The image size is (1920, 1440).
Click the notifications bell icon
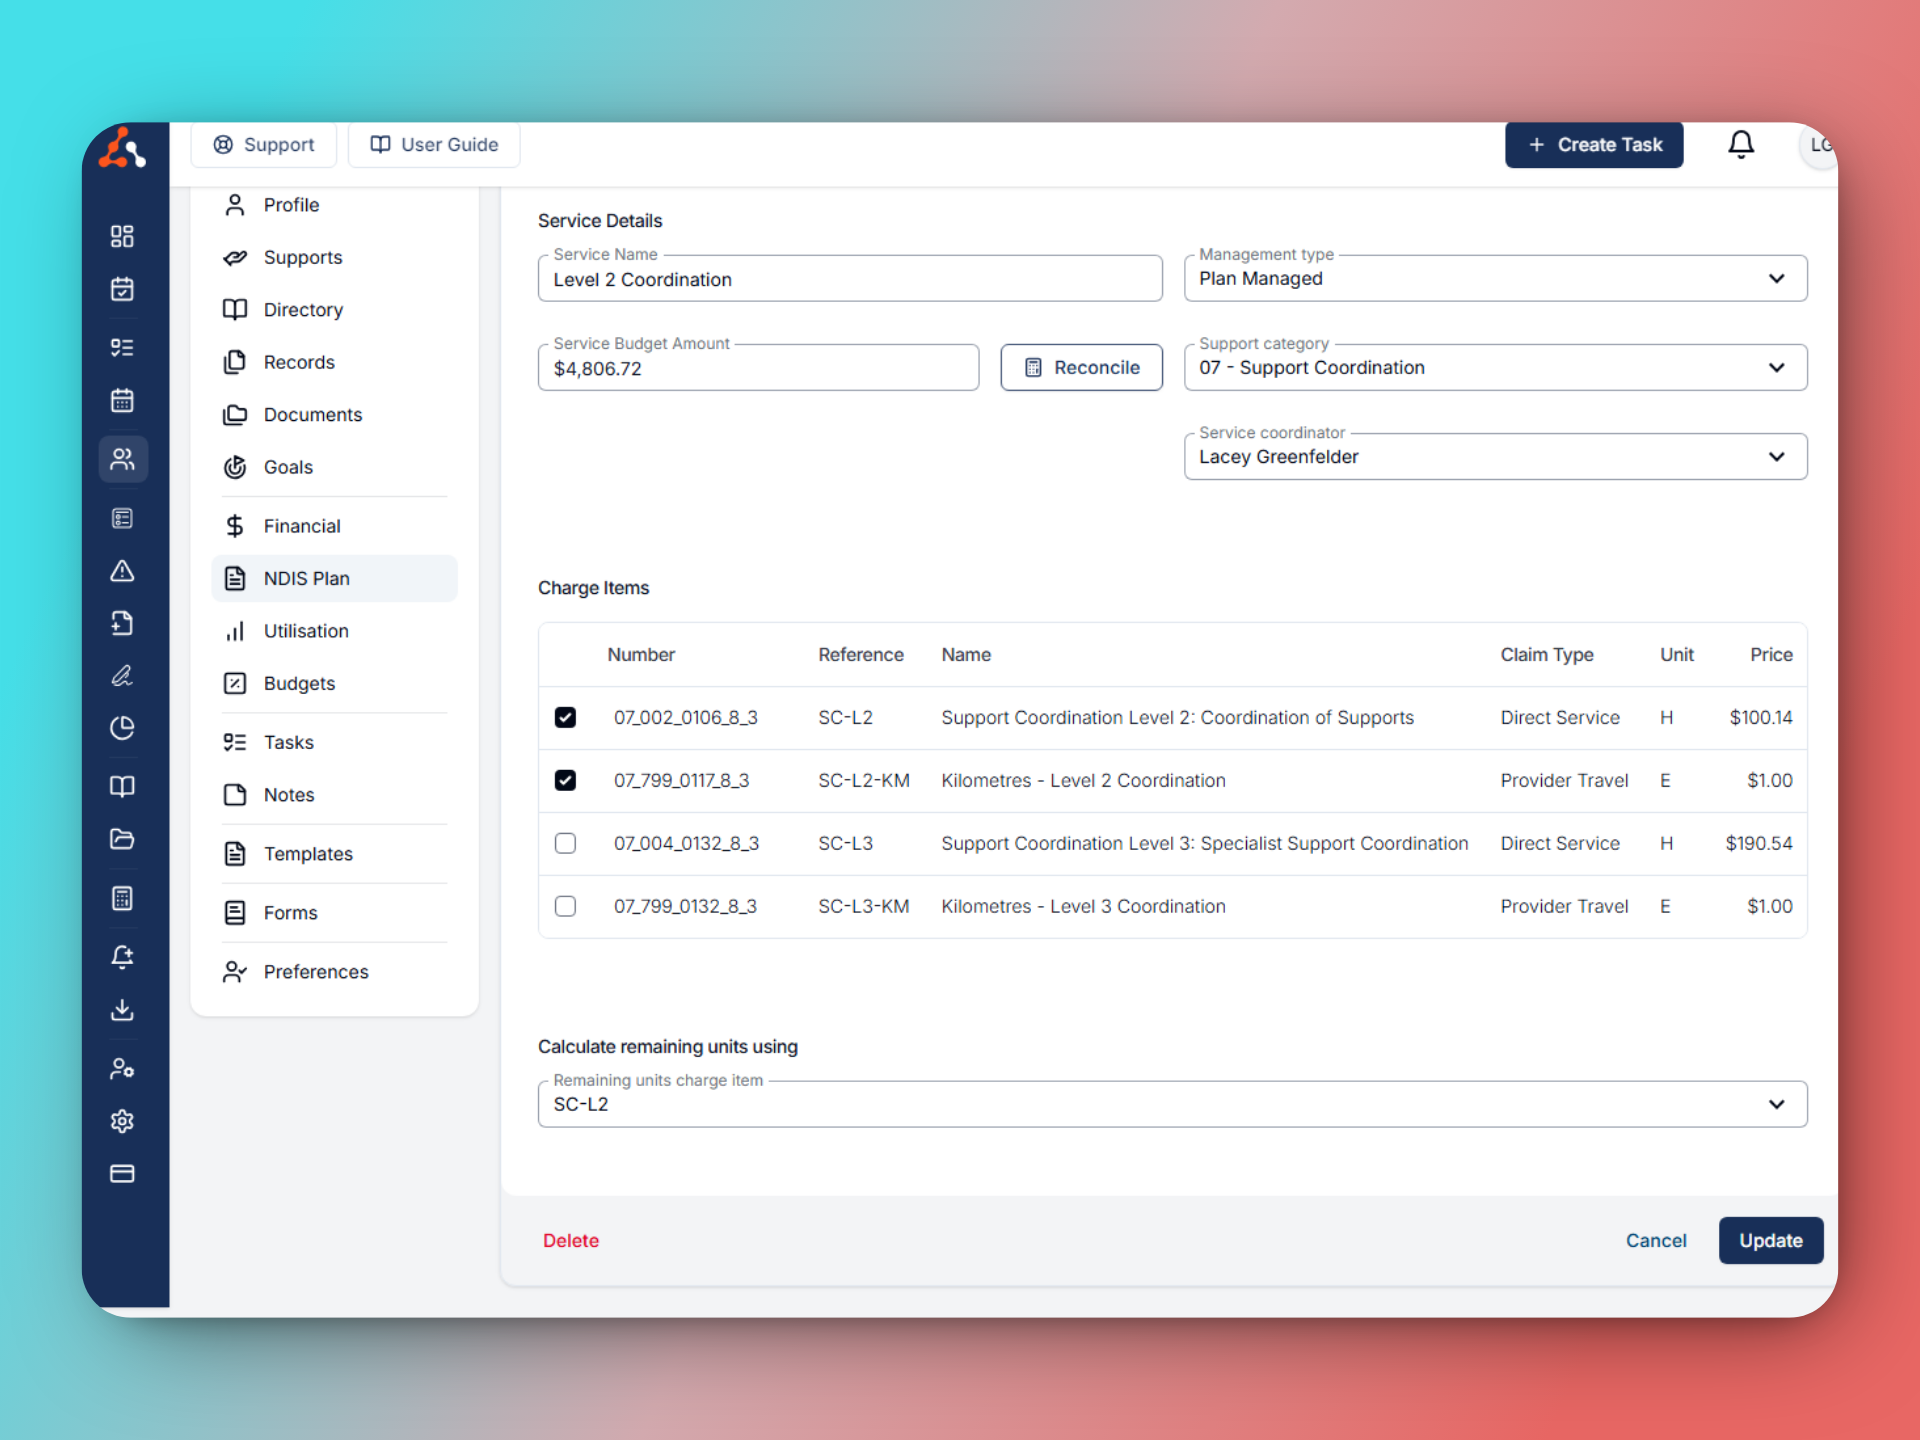[1740, 145]
